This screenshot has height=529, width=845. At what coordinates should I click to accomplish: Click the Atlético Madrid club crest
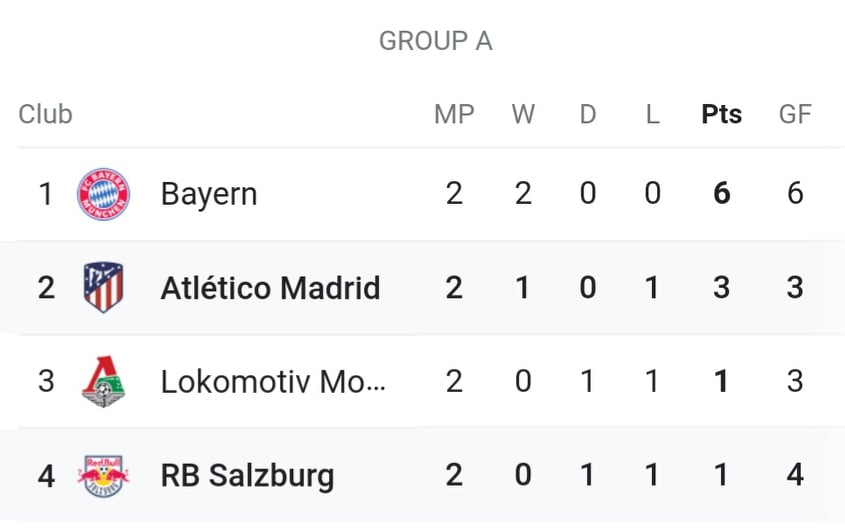tap(103, 287)
